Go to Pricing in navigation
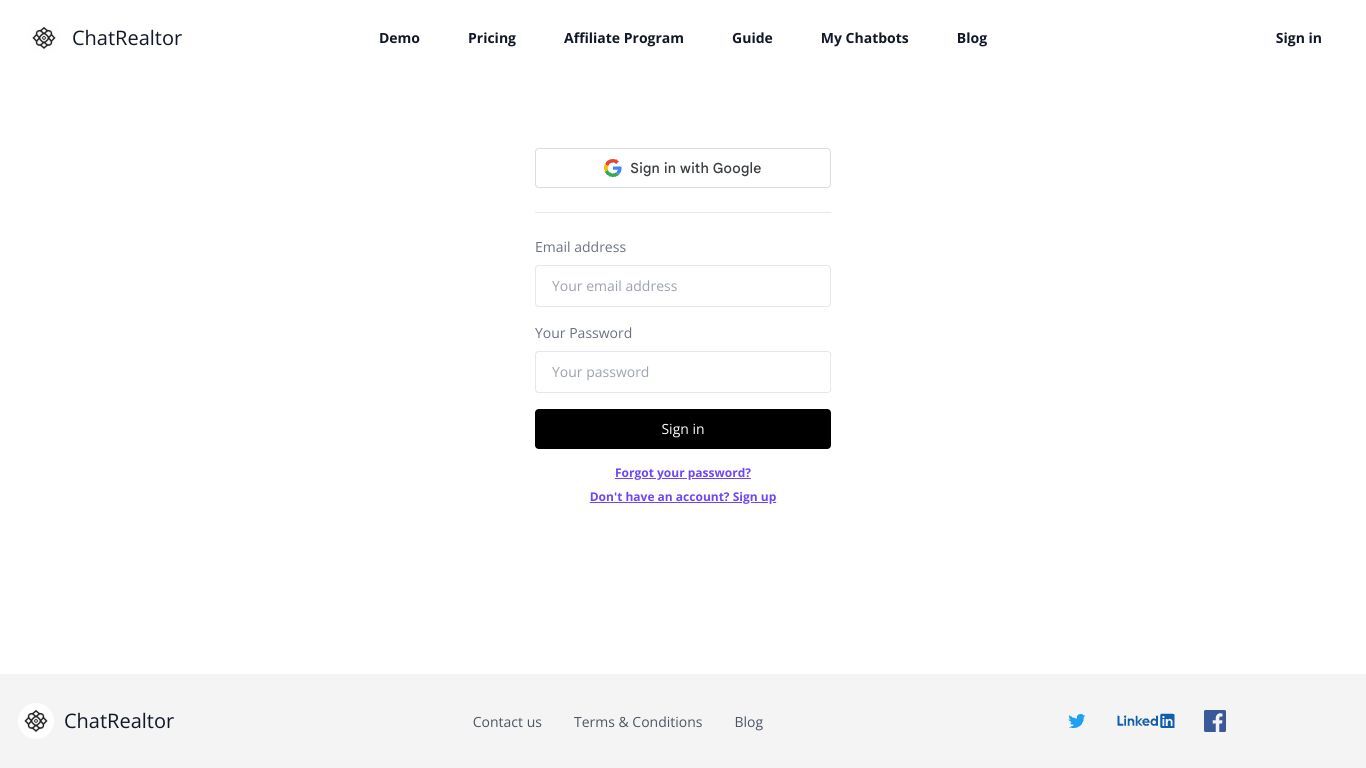This screenshot has width=1366, height=768. point(492,38)
